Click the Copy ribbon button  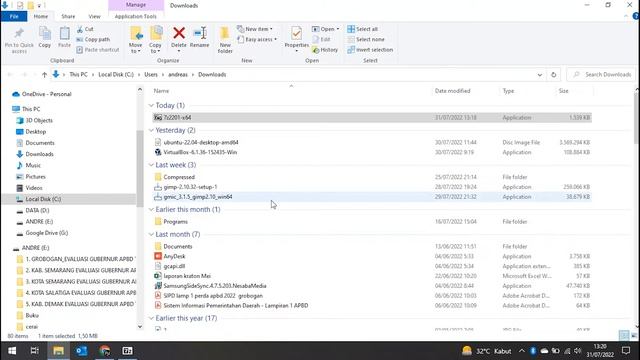pos(44,38)
